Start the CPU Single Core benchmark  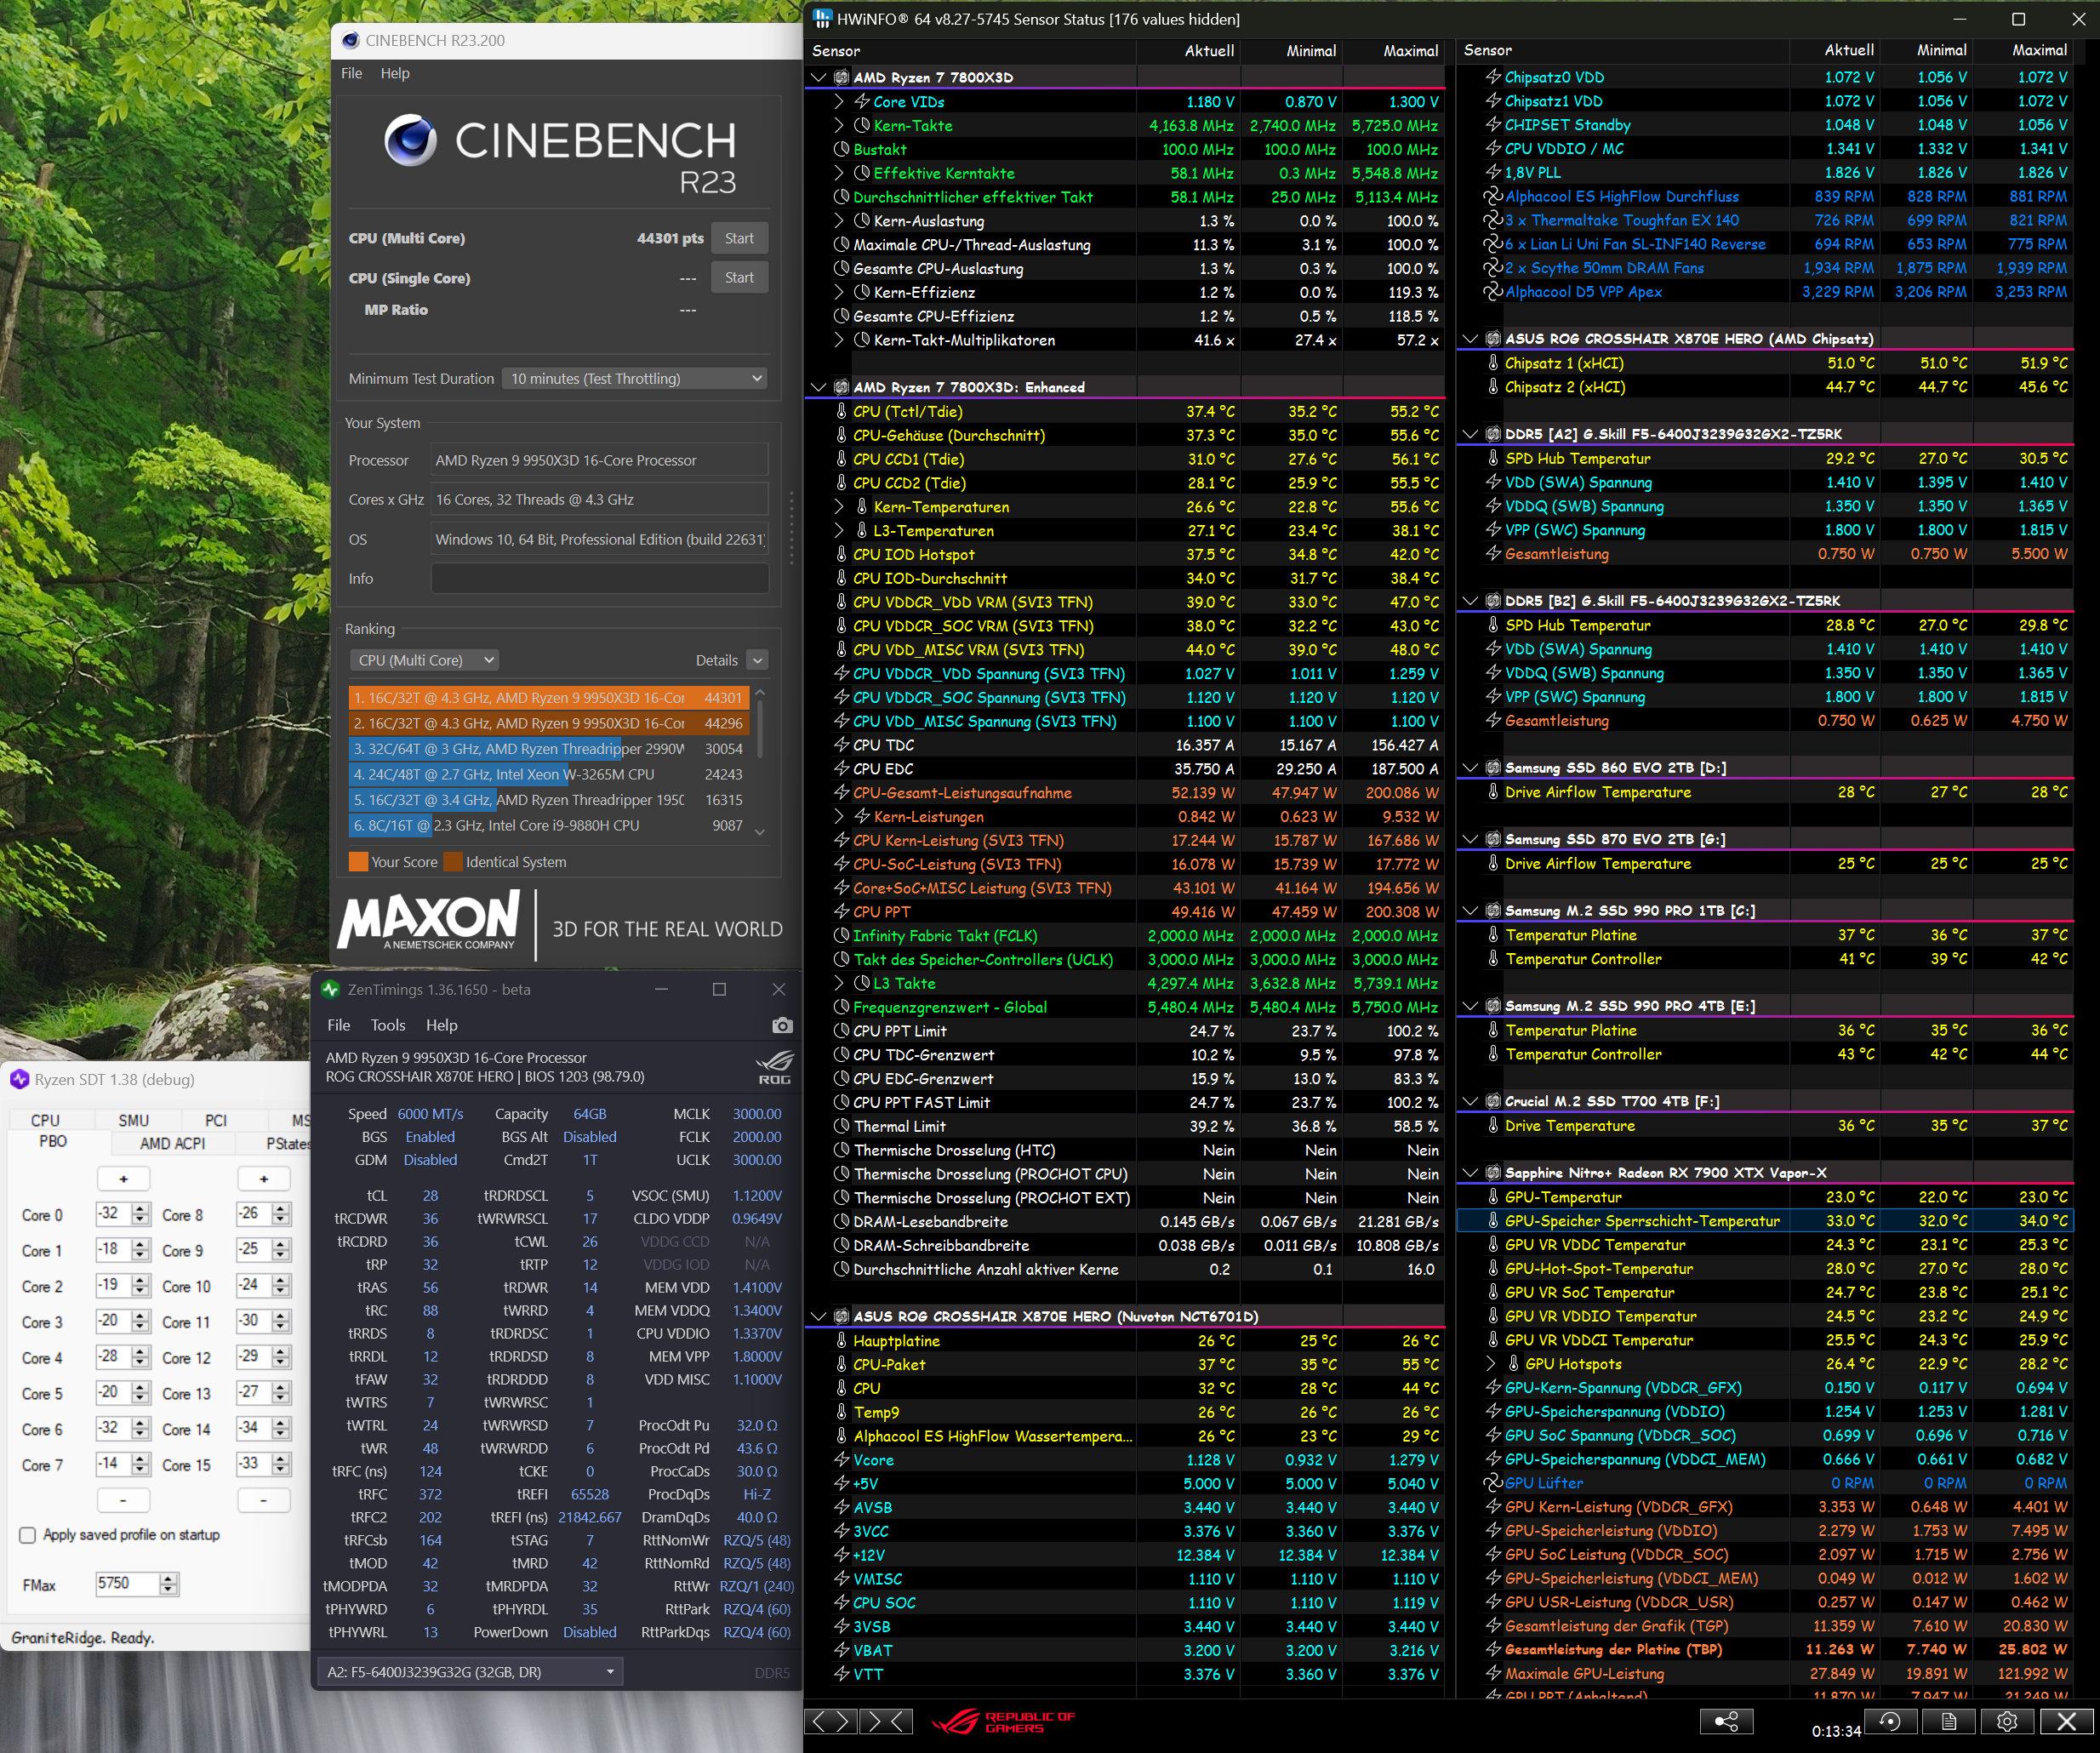pyautogui.click(x=739, y=277)
